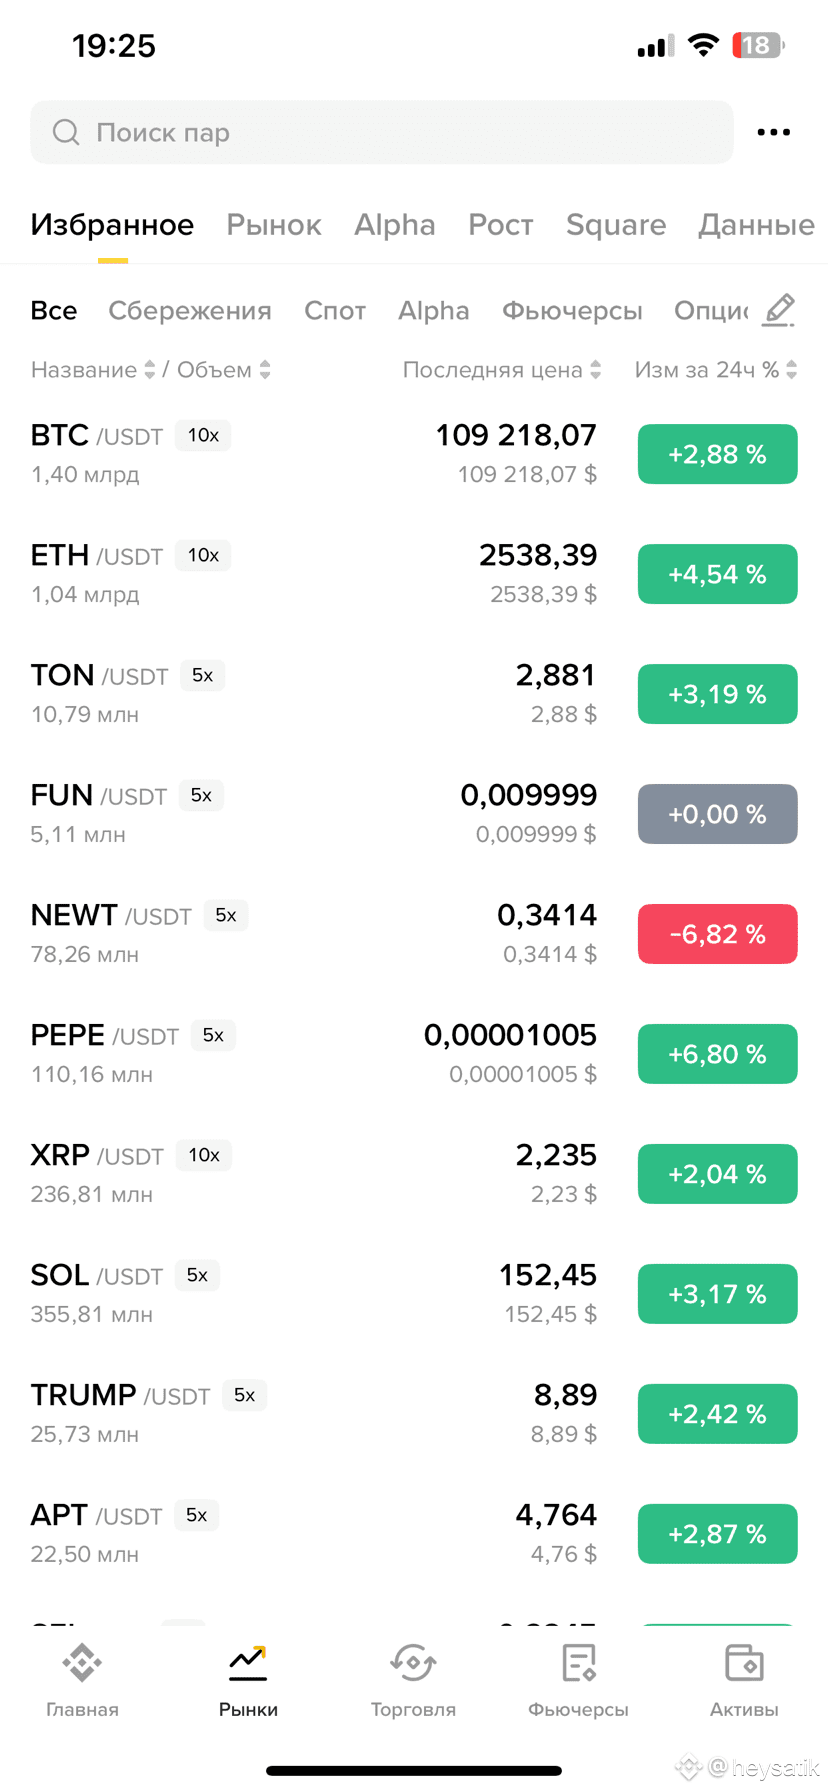Open the three-dot more options menu

[x=773, y=132]
